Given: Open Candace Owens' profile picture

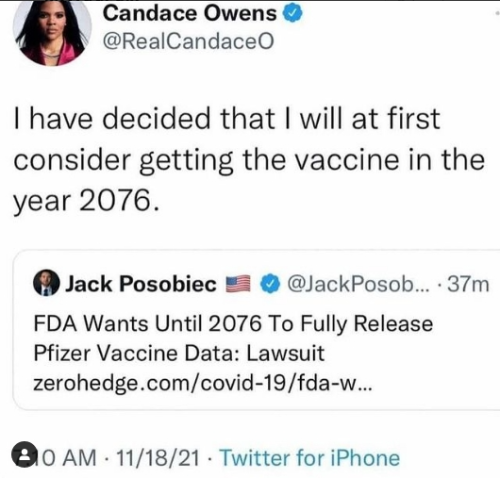Looking at the screenshot, I should (x=52, y=33).
